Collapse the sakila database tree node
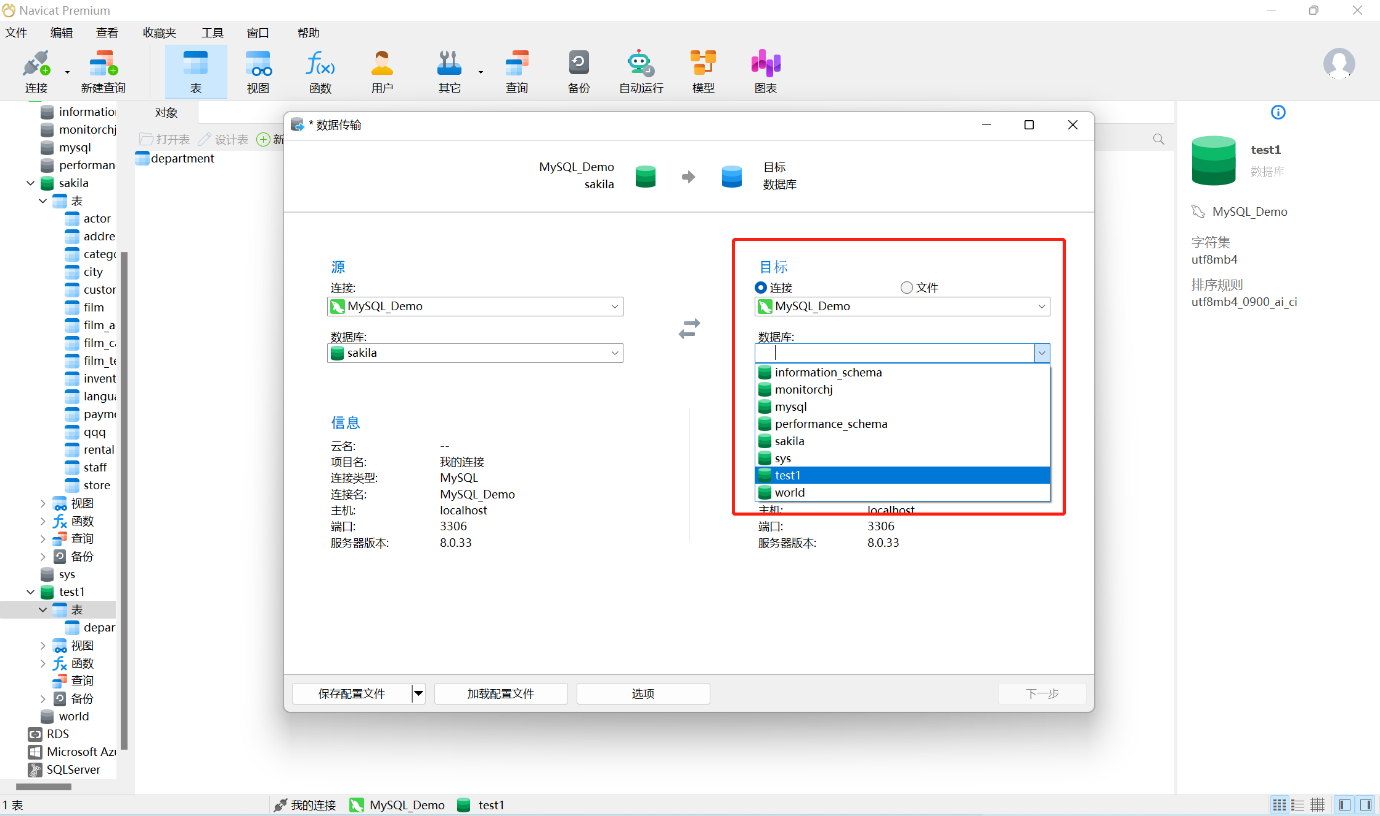 (x=29, y=184)
